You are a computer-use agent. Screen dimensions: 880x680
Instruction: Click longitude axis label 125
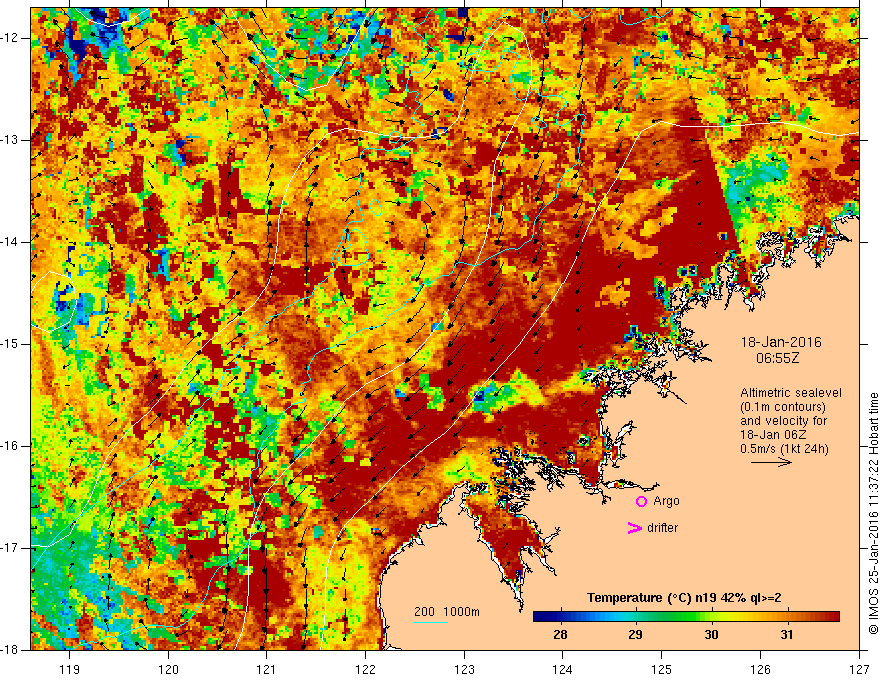662,669
